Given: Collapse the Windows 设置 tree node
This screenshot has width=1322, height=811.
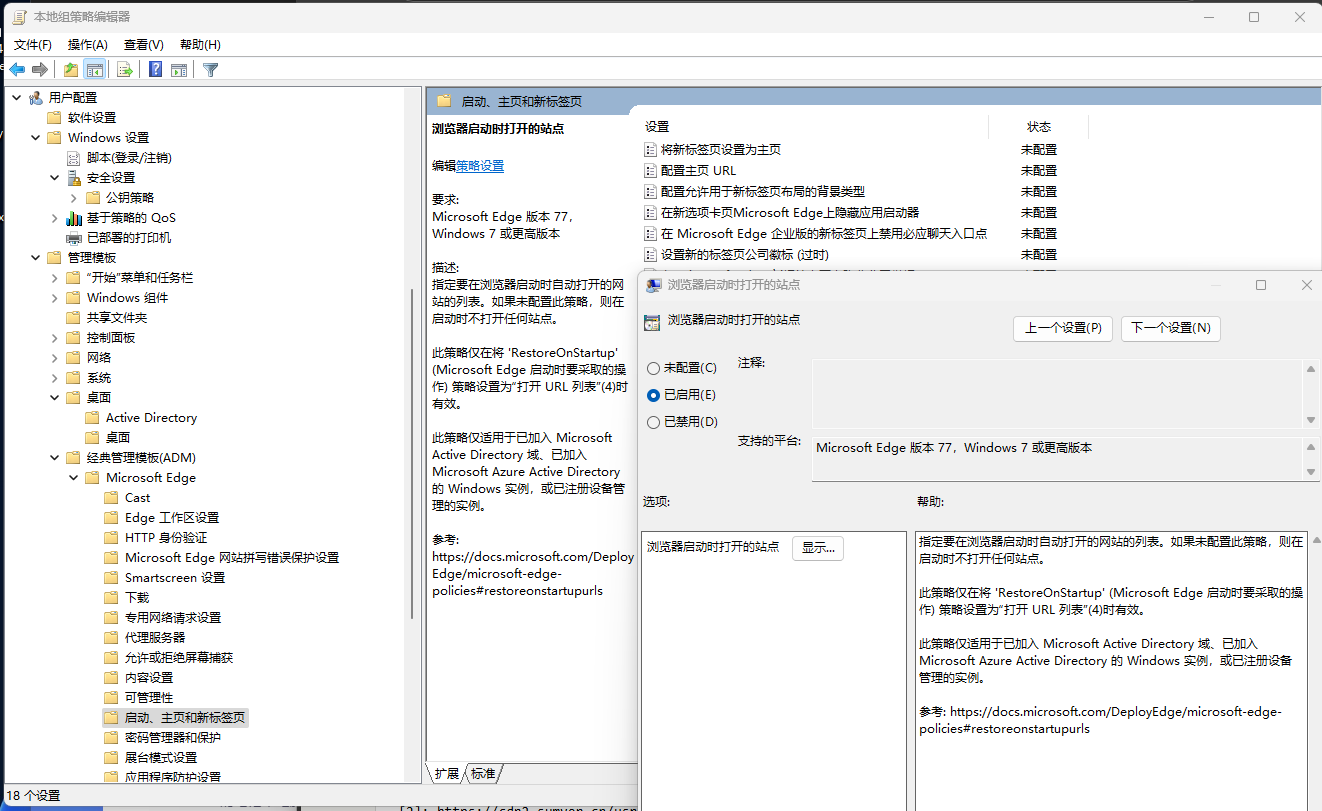Looking at the screenshot, I should point(35,138).
